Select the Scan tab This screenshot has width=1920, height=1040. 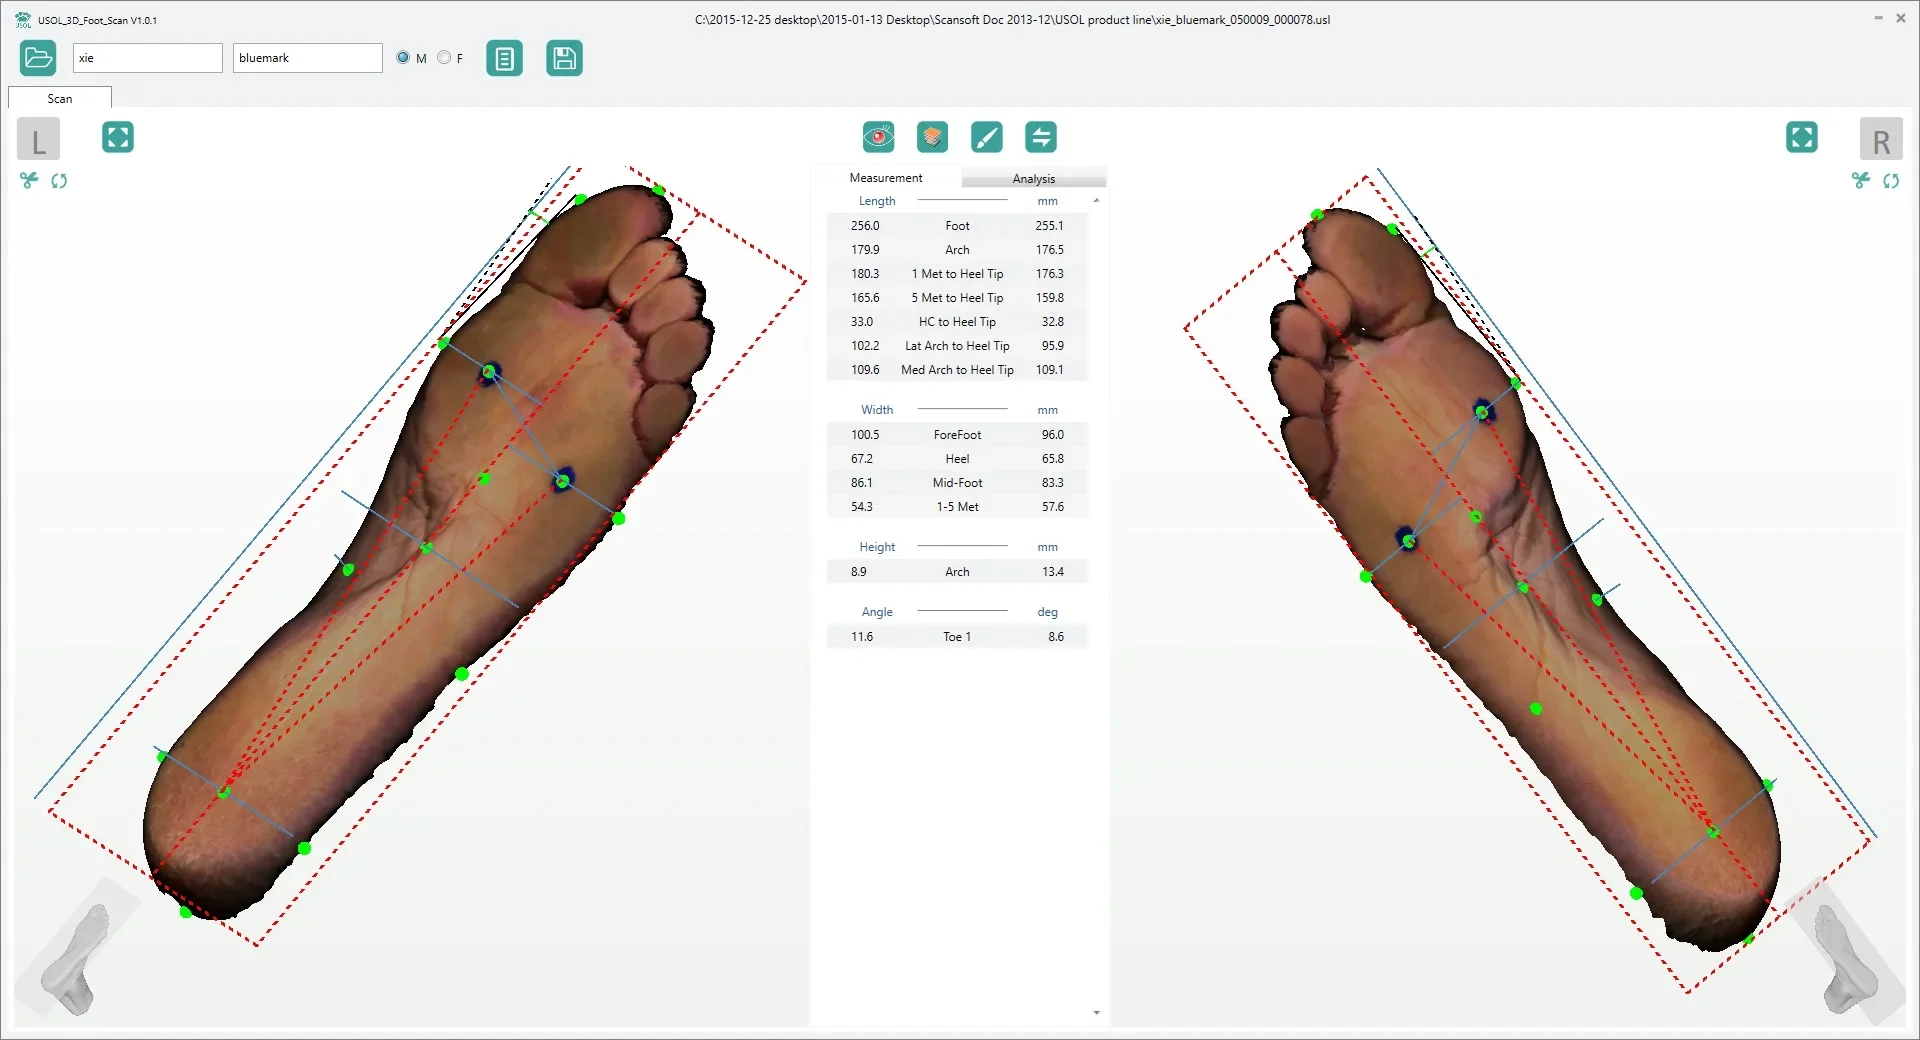click(60, 98)
